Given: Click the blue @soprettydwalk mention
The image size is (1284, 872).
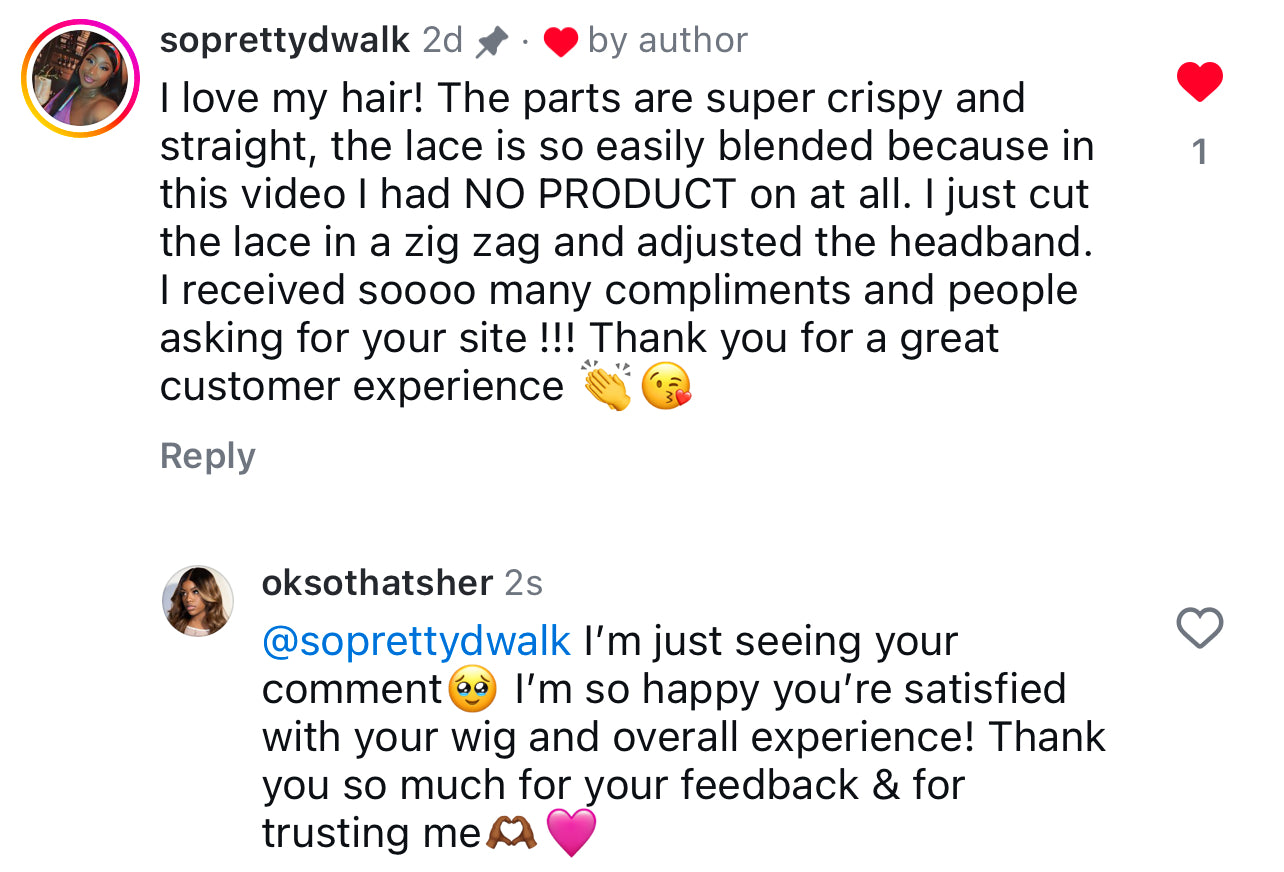Looking at the screenshot, I should click(416, 641).
